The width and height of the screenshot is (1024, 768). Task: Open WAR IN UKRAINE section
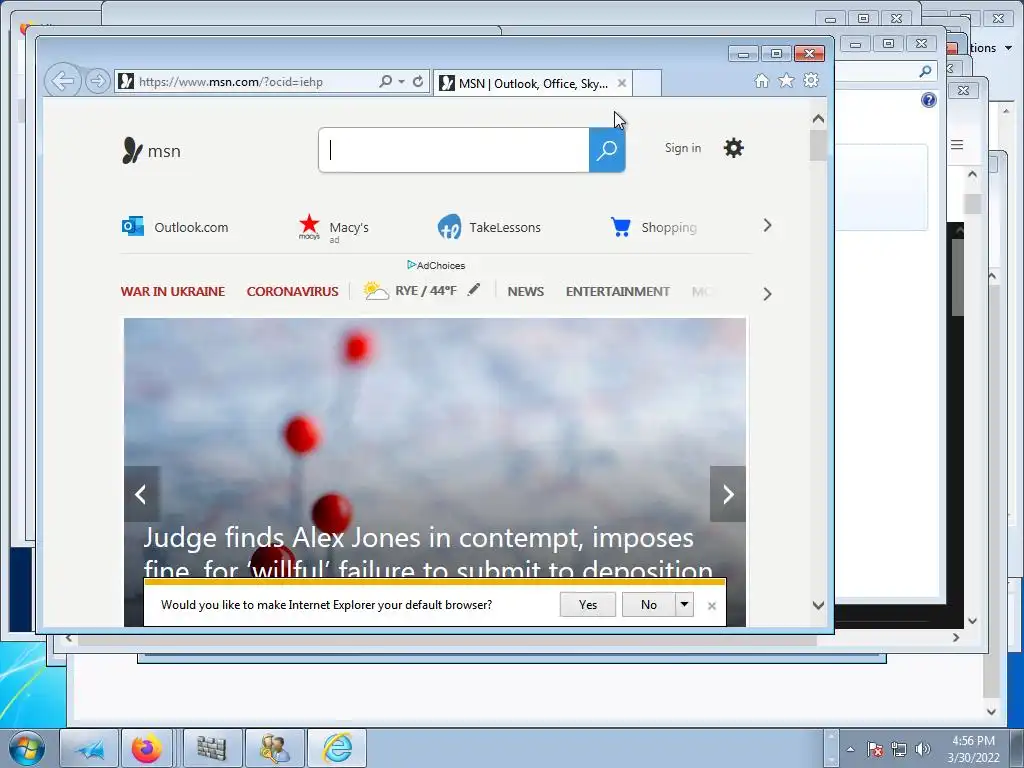pos(172,291)
